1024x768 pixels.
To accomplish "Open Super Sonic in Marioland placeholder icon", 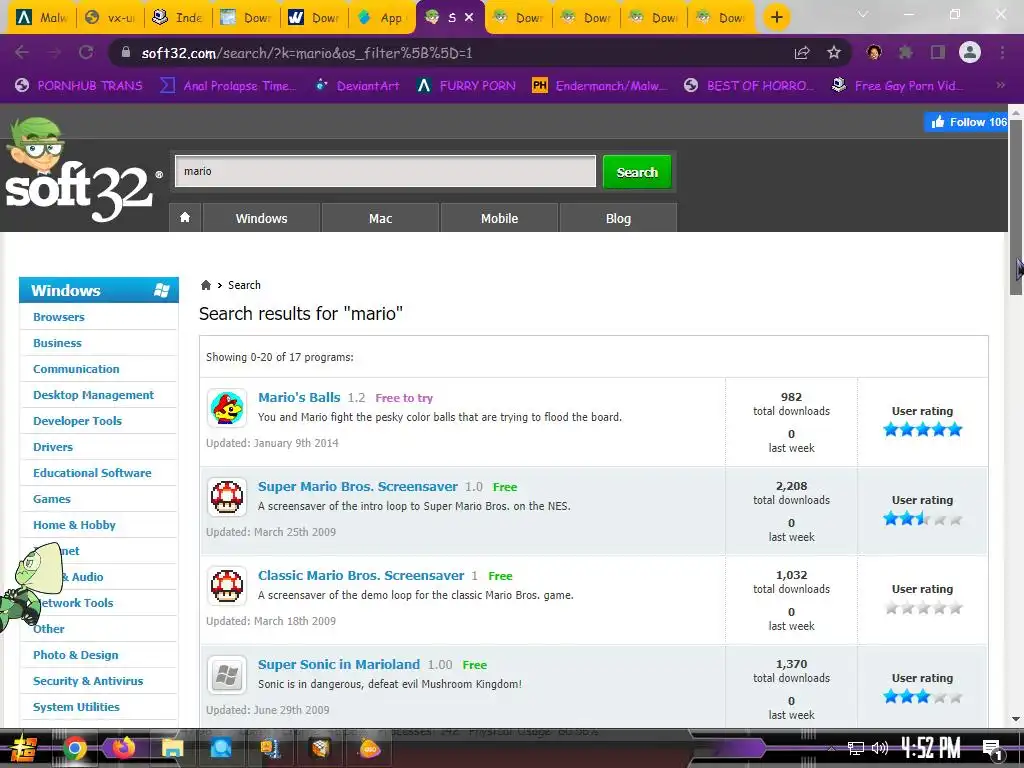I will coord(227,675).
